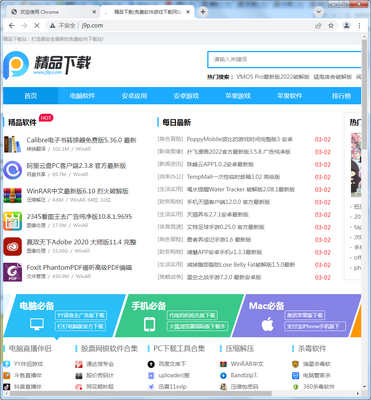Expand the tab search dropdown arrow
The width and height of the screenshot is (371, 400).
(319, 12)
